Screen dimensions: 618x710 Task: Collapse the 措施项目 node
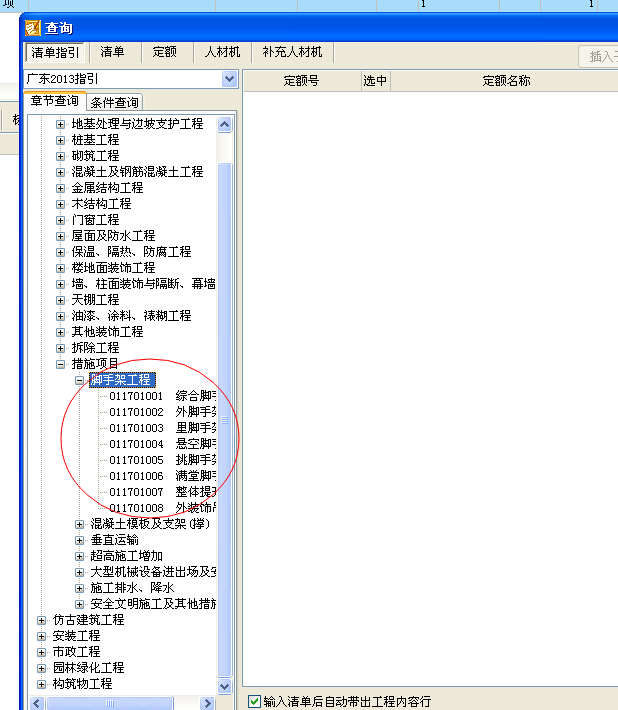click(60, 364)
